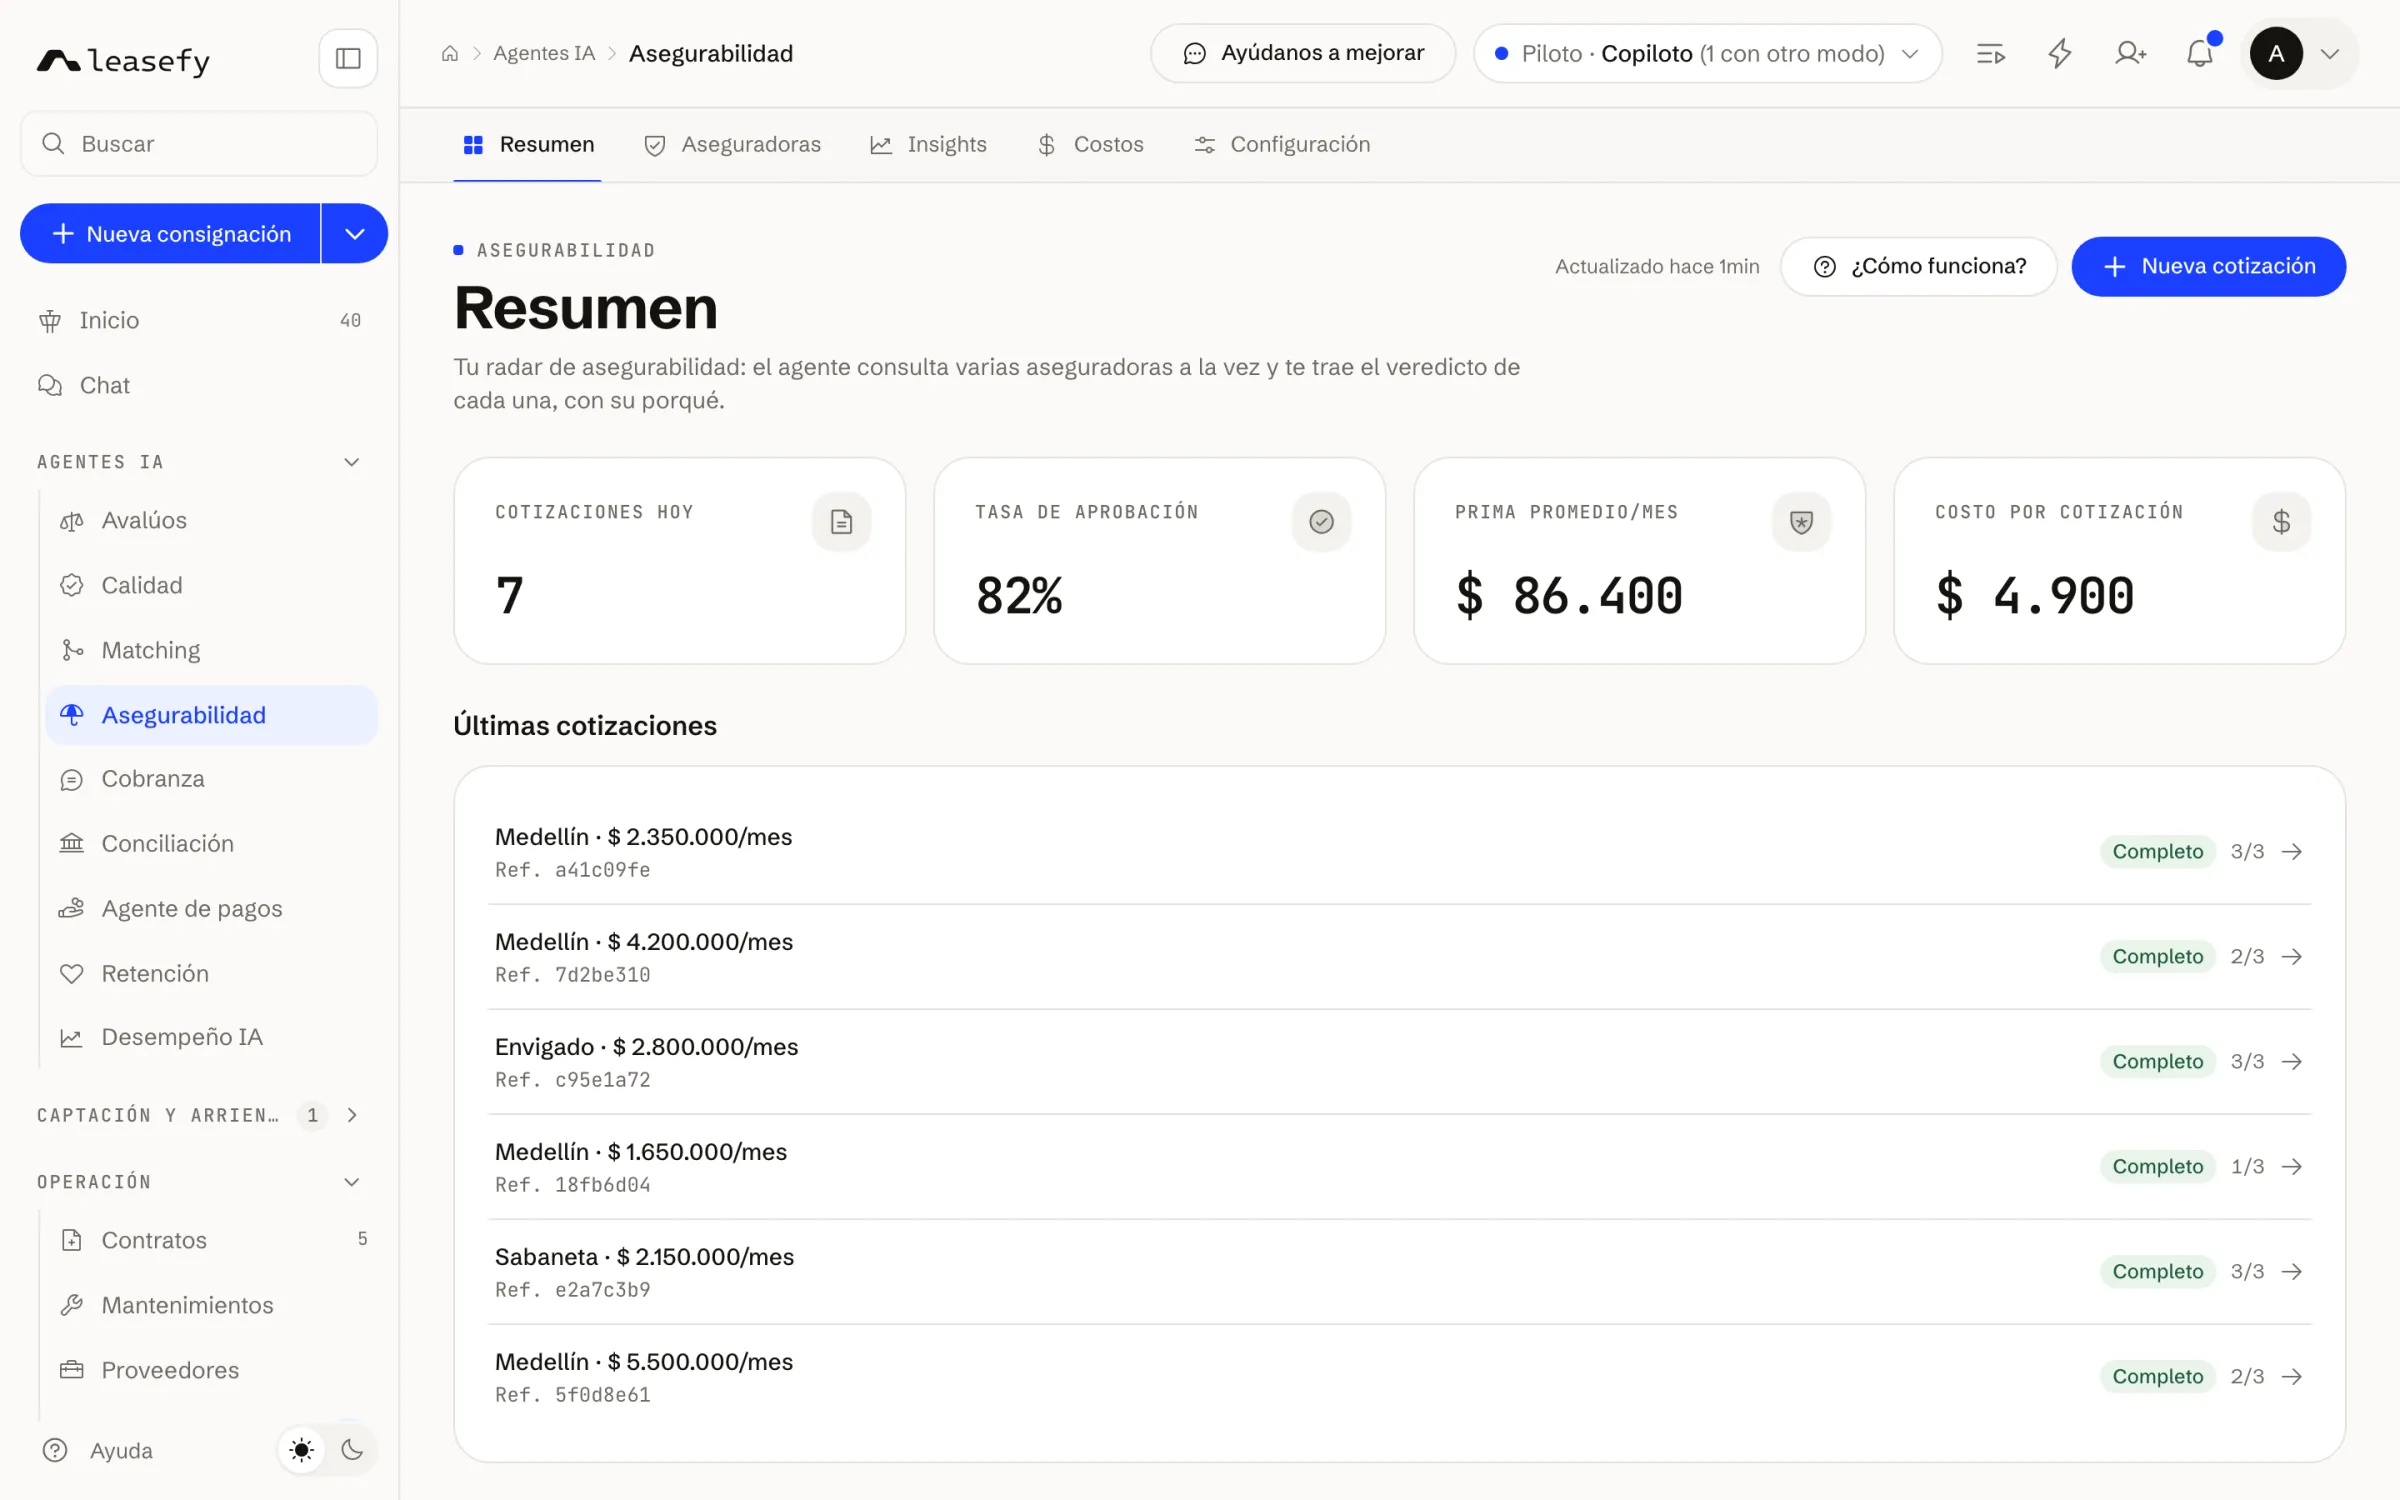Click Ayúdanos a mejorar button
Screen dimensions: 2400x1500
point(1303,54)
